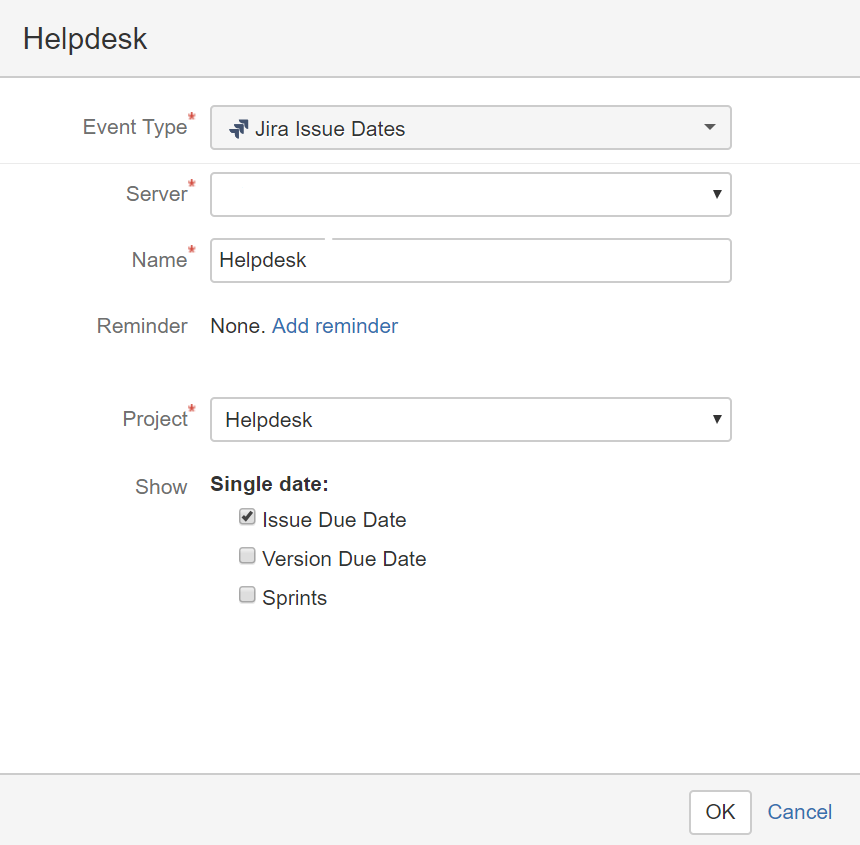Click the Add reminder link
Viewport: 860px width, 845px height.
(x=335, y=326)
